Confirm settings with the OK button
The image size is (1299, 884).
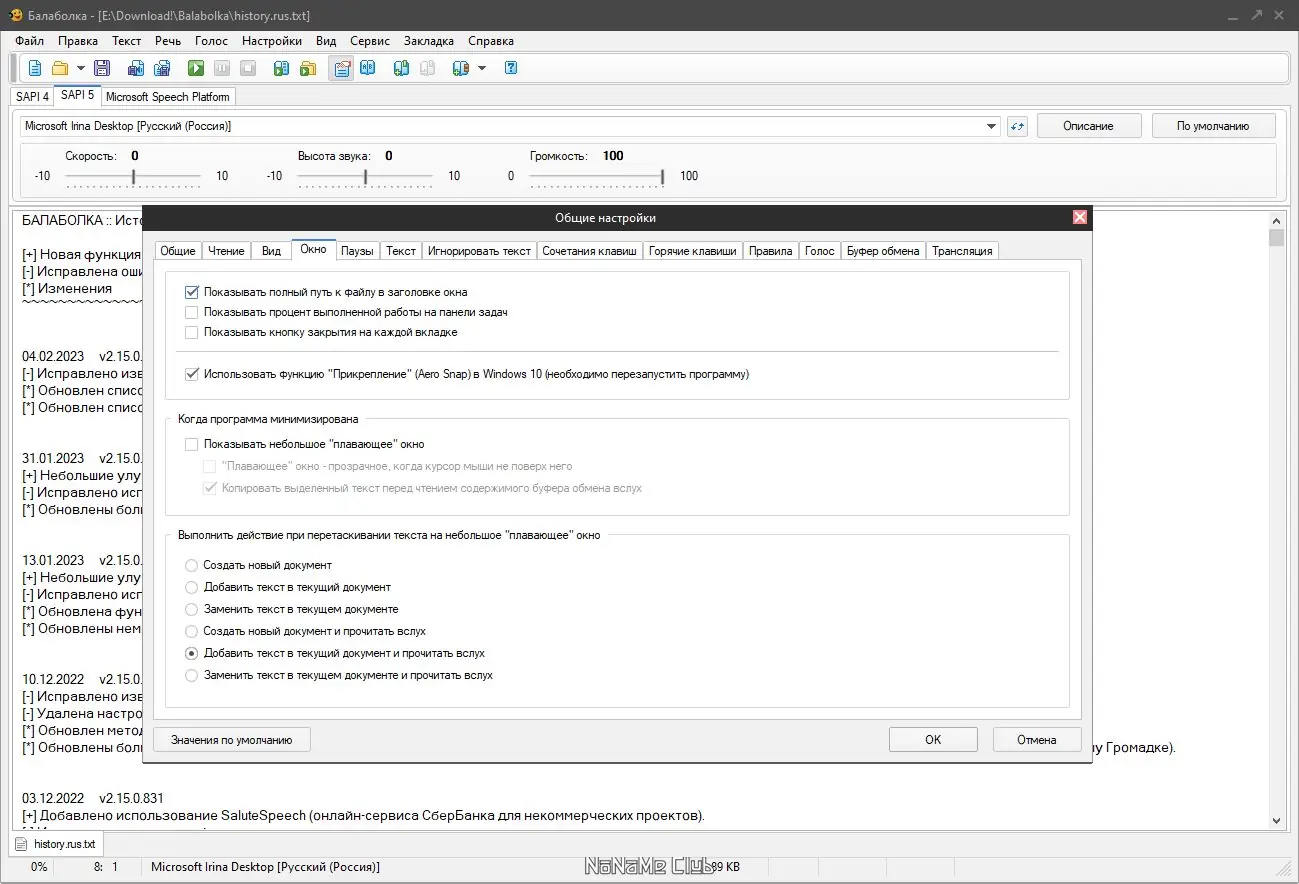pos(933,740)
